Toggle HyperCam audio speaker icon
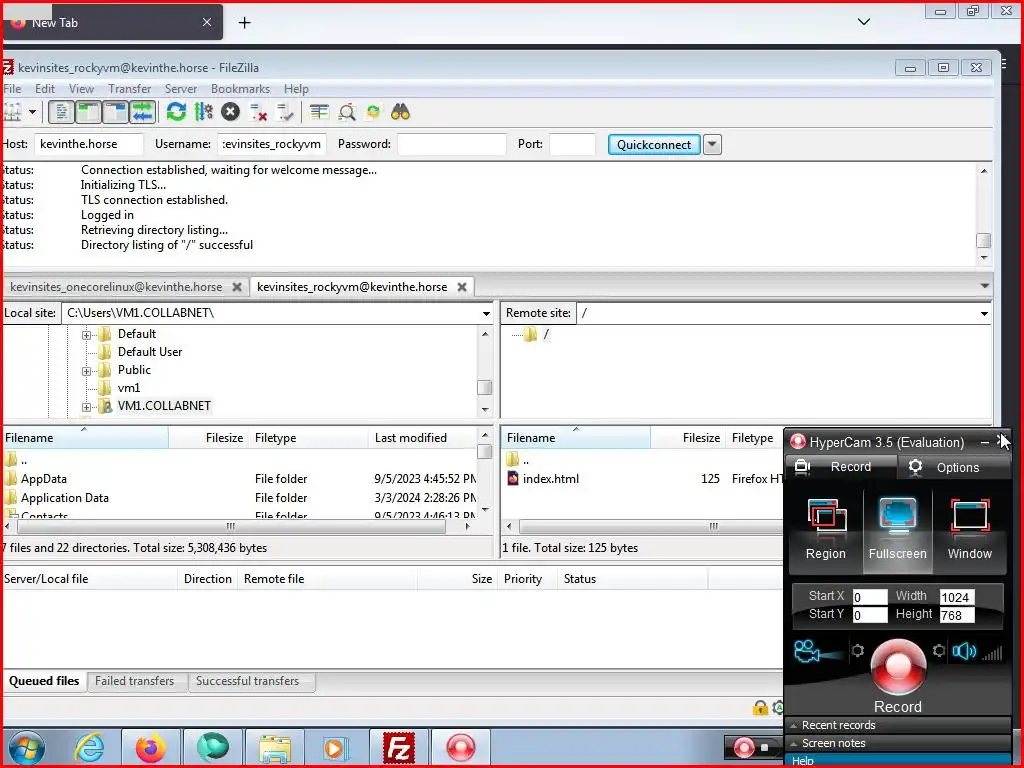Screen dimensions: 1024x768 (963, 651)
